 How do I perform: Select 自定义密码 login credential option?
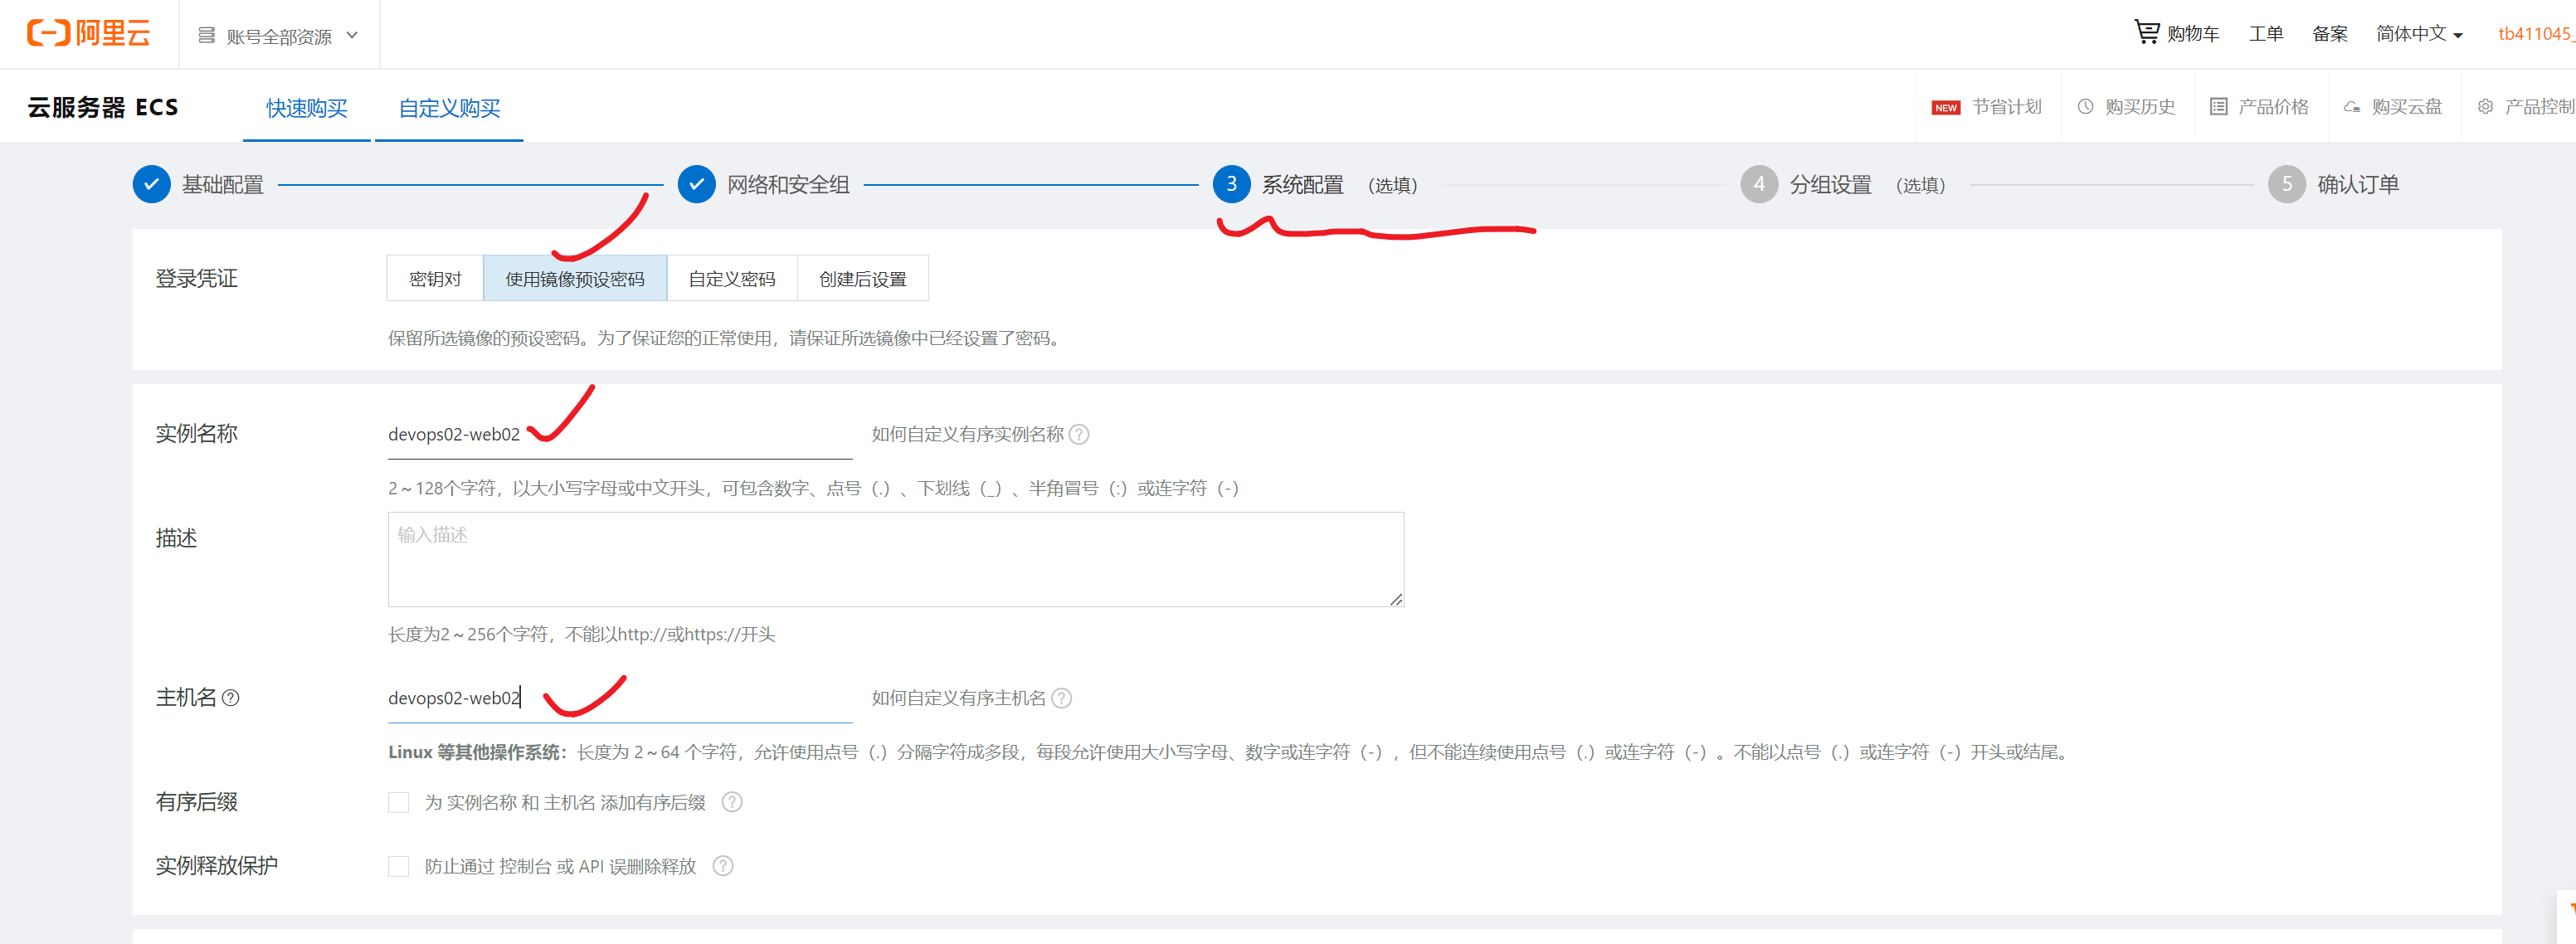(731, 279)
